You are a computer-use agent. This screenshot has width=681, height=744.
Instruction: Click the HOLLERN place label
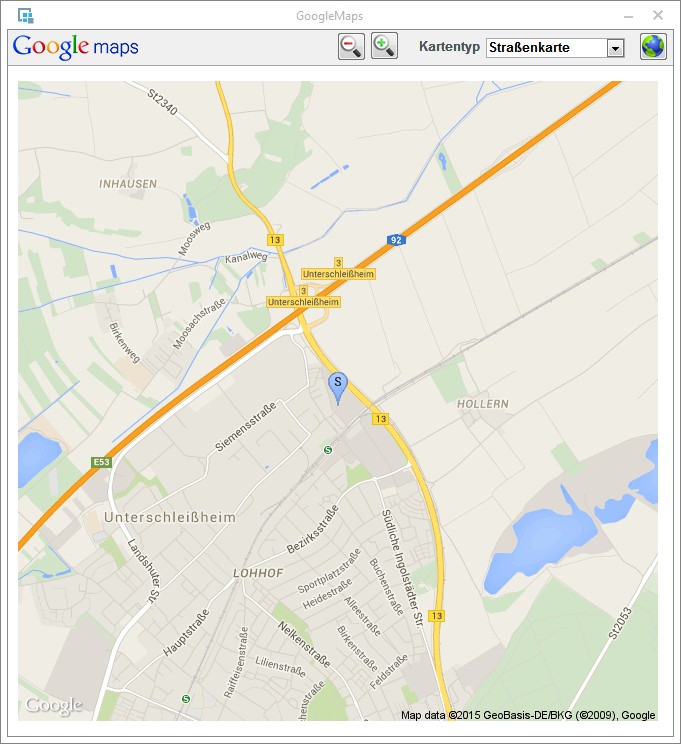(x=483, y=404)
